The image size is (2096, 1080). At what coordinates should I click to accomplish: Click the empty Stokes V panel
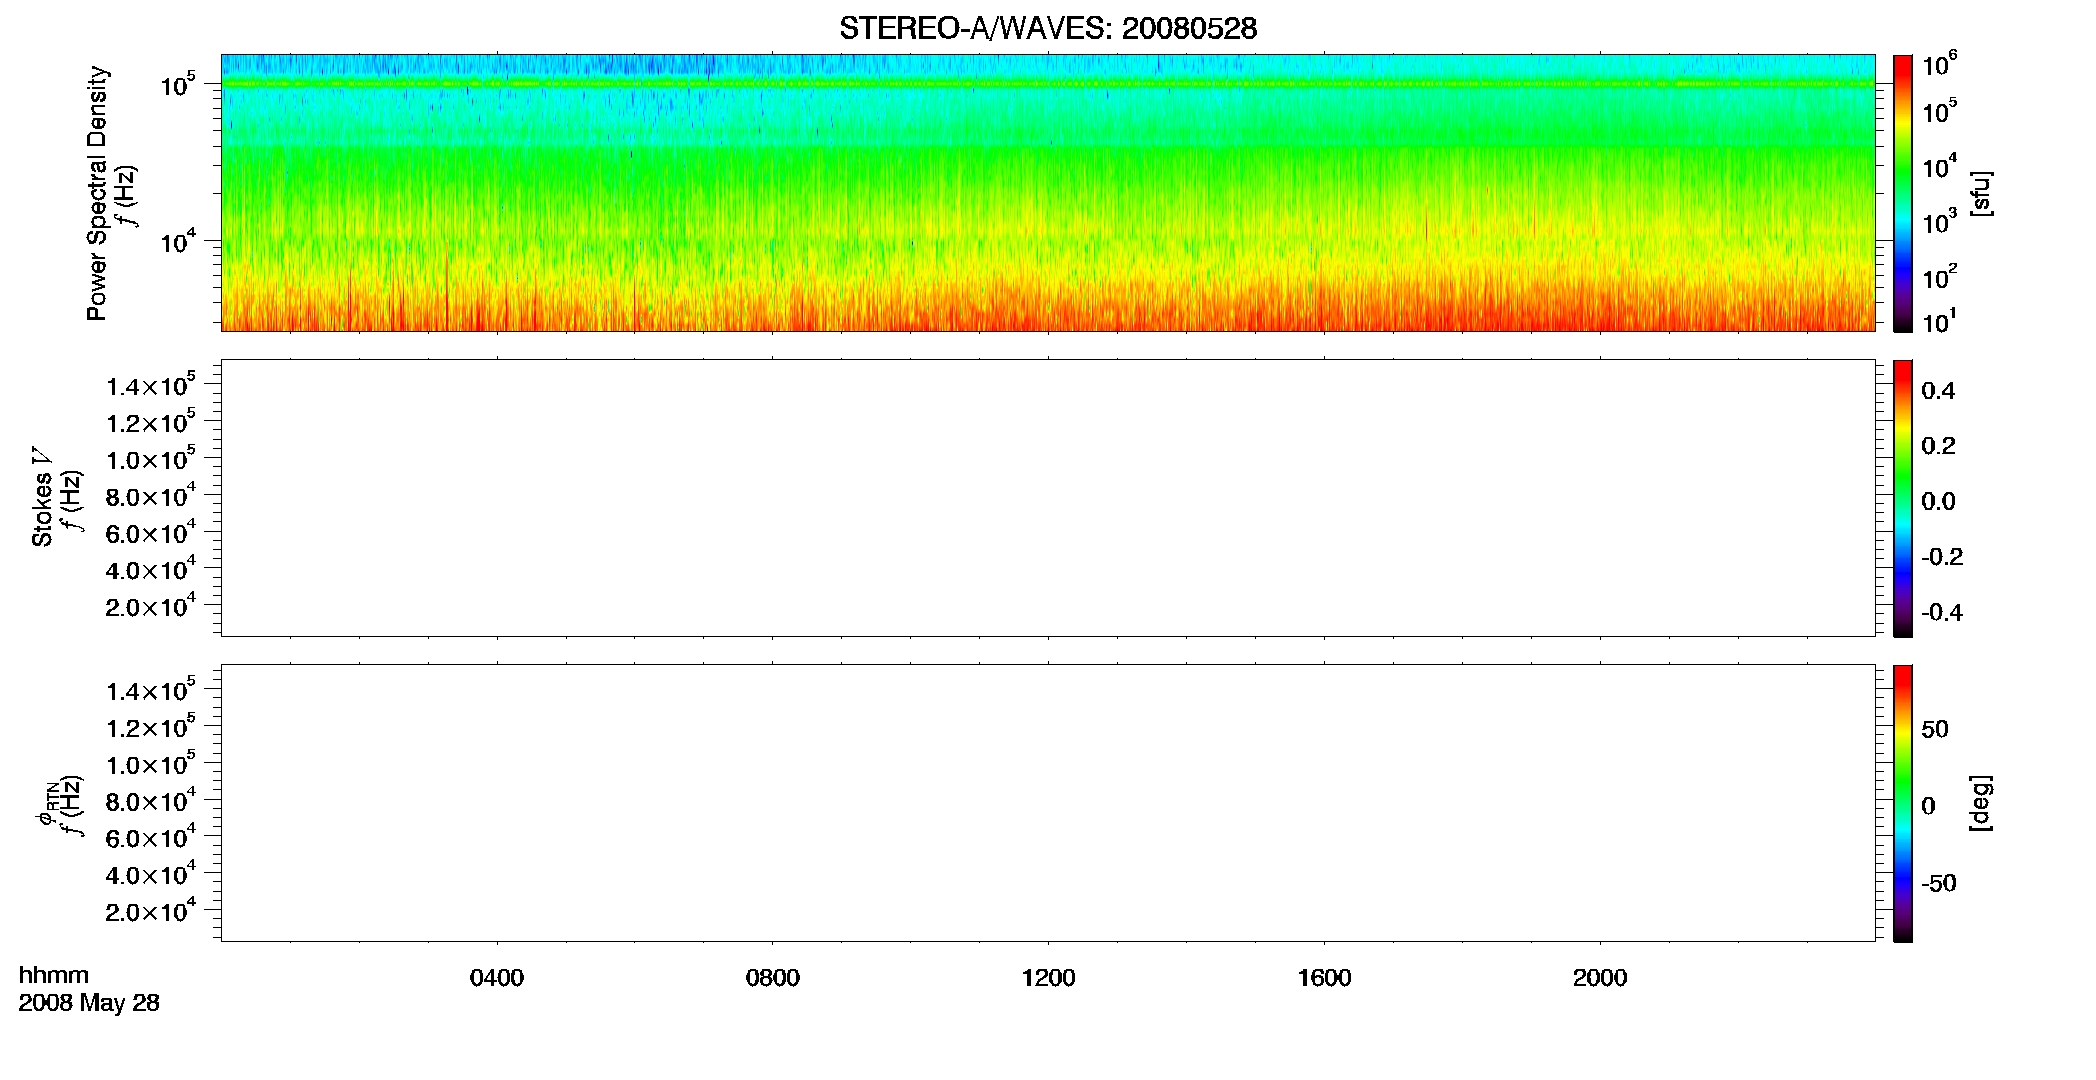click(1048, 498)
